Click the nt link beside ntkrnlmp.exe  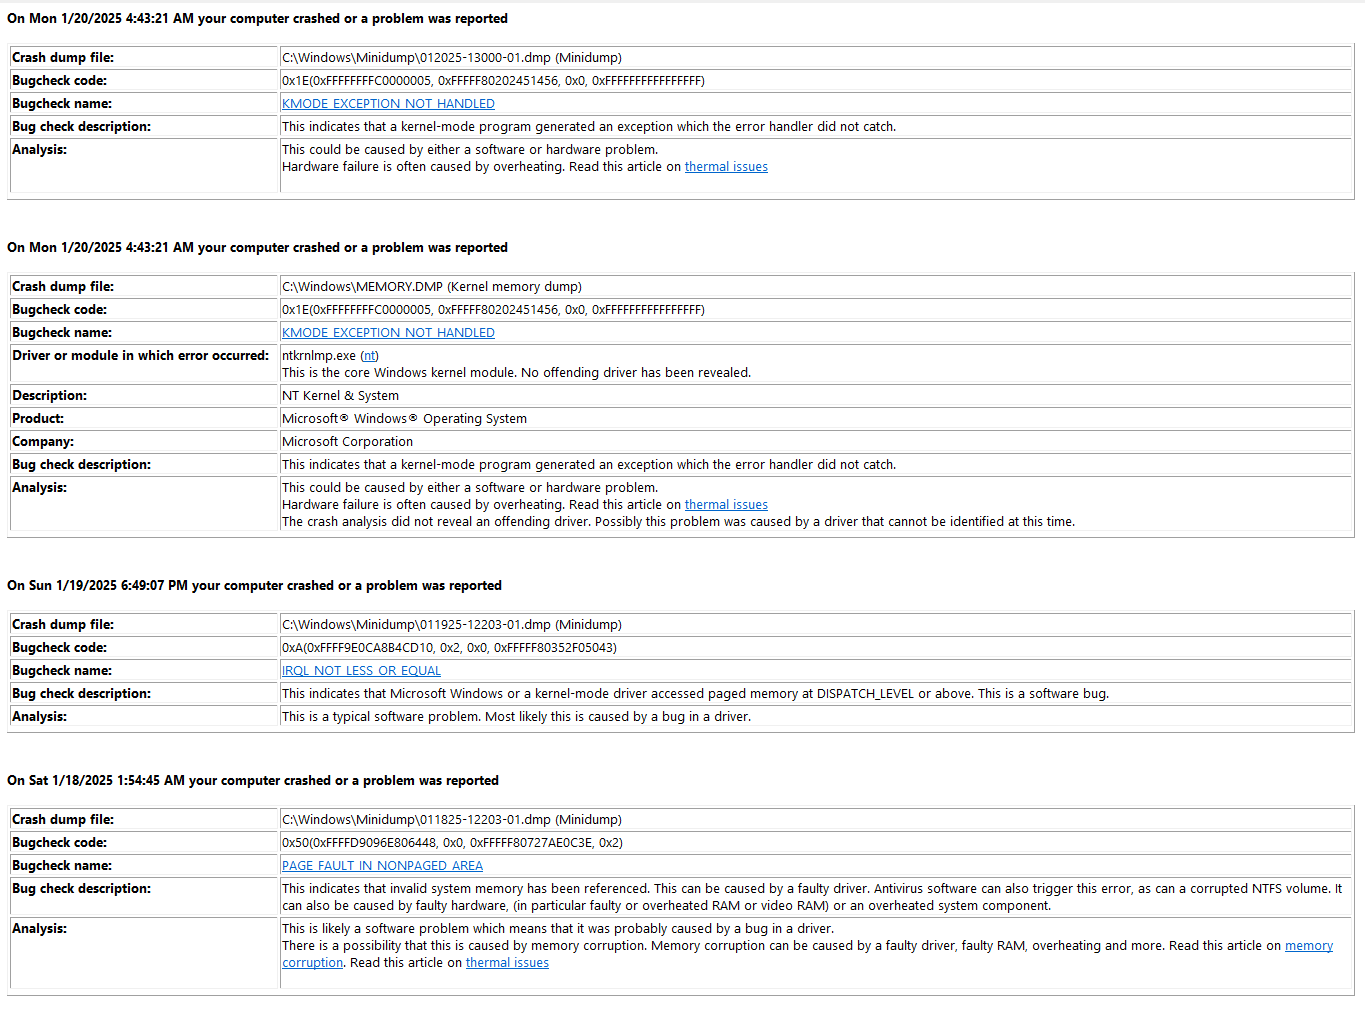369,356
